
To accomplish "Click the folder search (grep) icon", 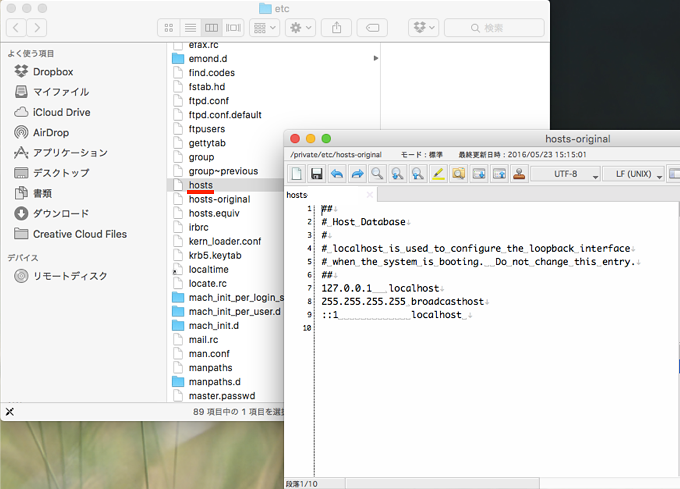I will pyautogui.click(x=458, y=174).
